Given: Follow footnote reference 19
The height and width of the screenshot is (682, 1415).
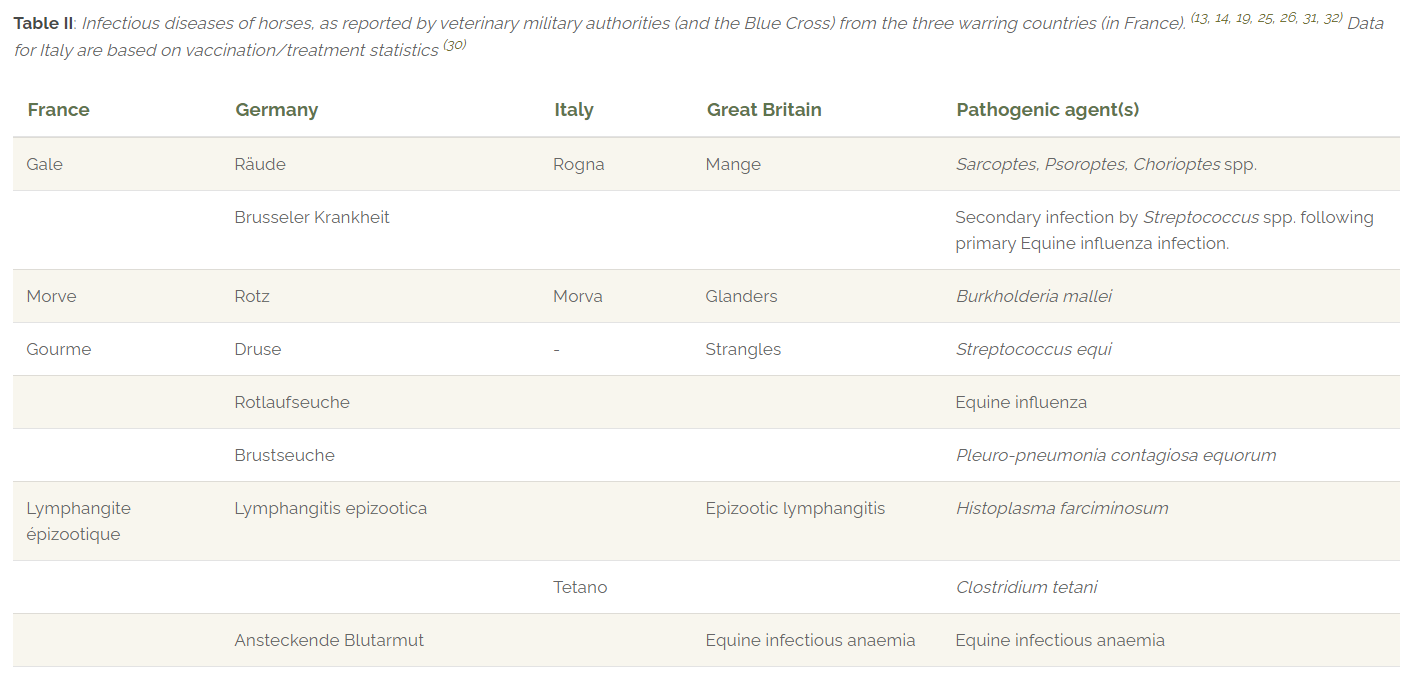Looking at the screenshot, I should tap(1245, 18).
